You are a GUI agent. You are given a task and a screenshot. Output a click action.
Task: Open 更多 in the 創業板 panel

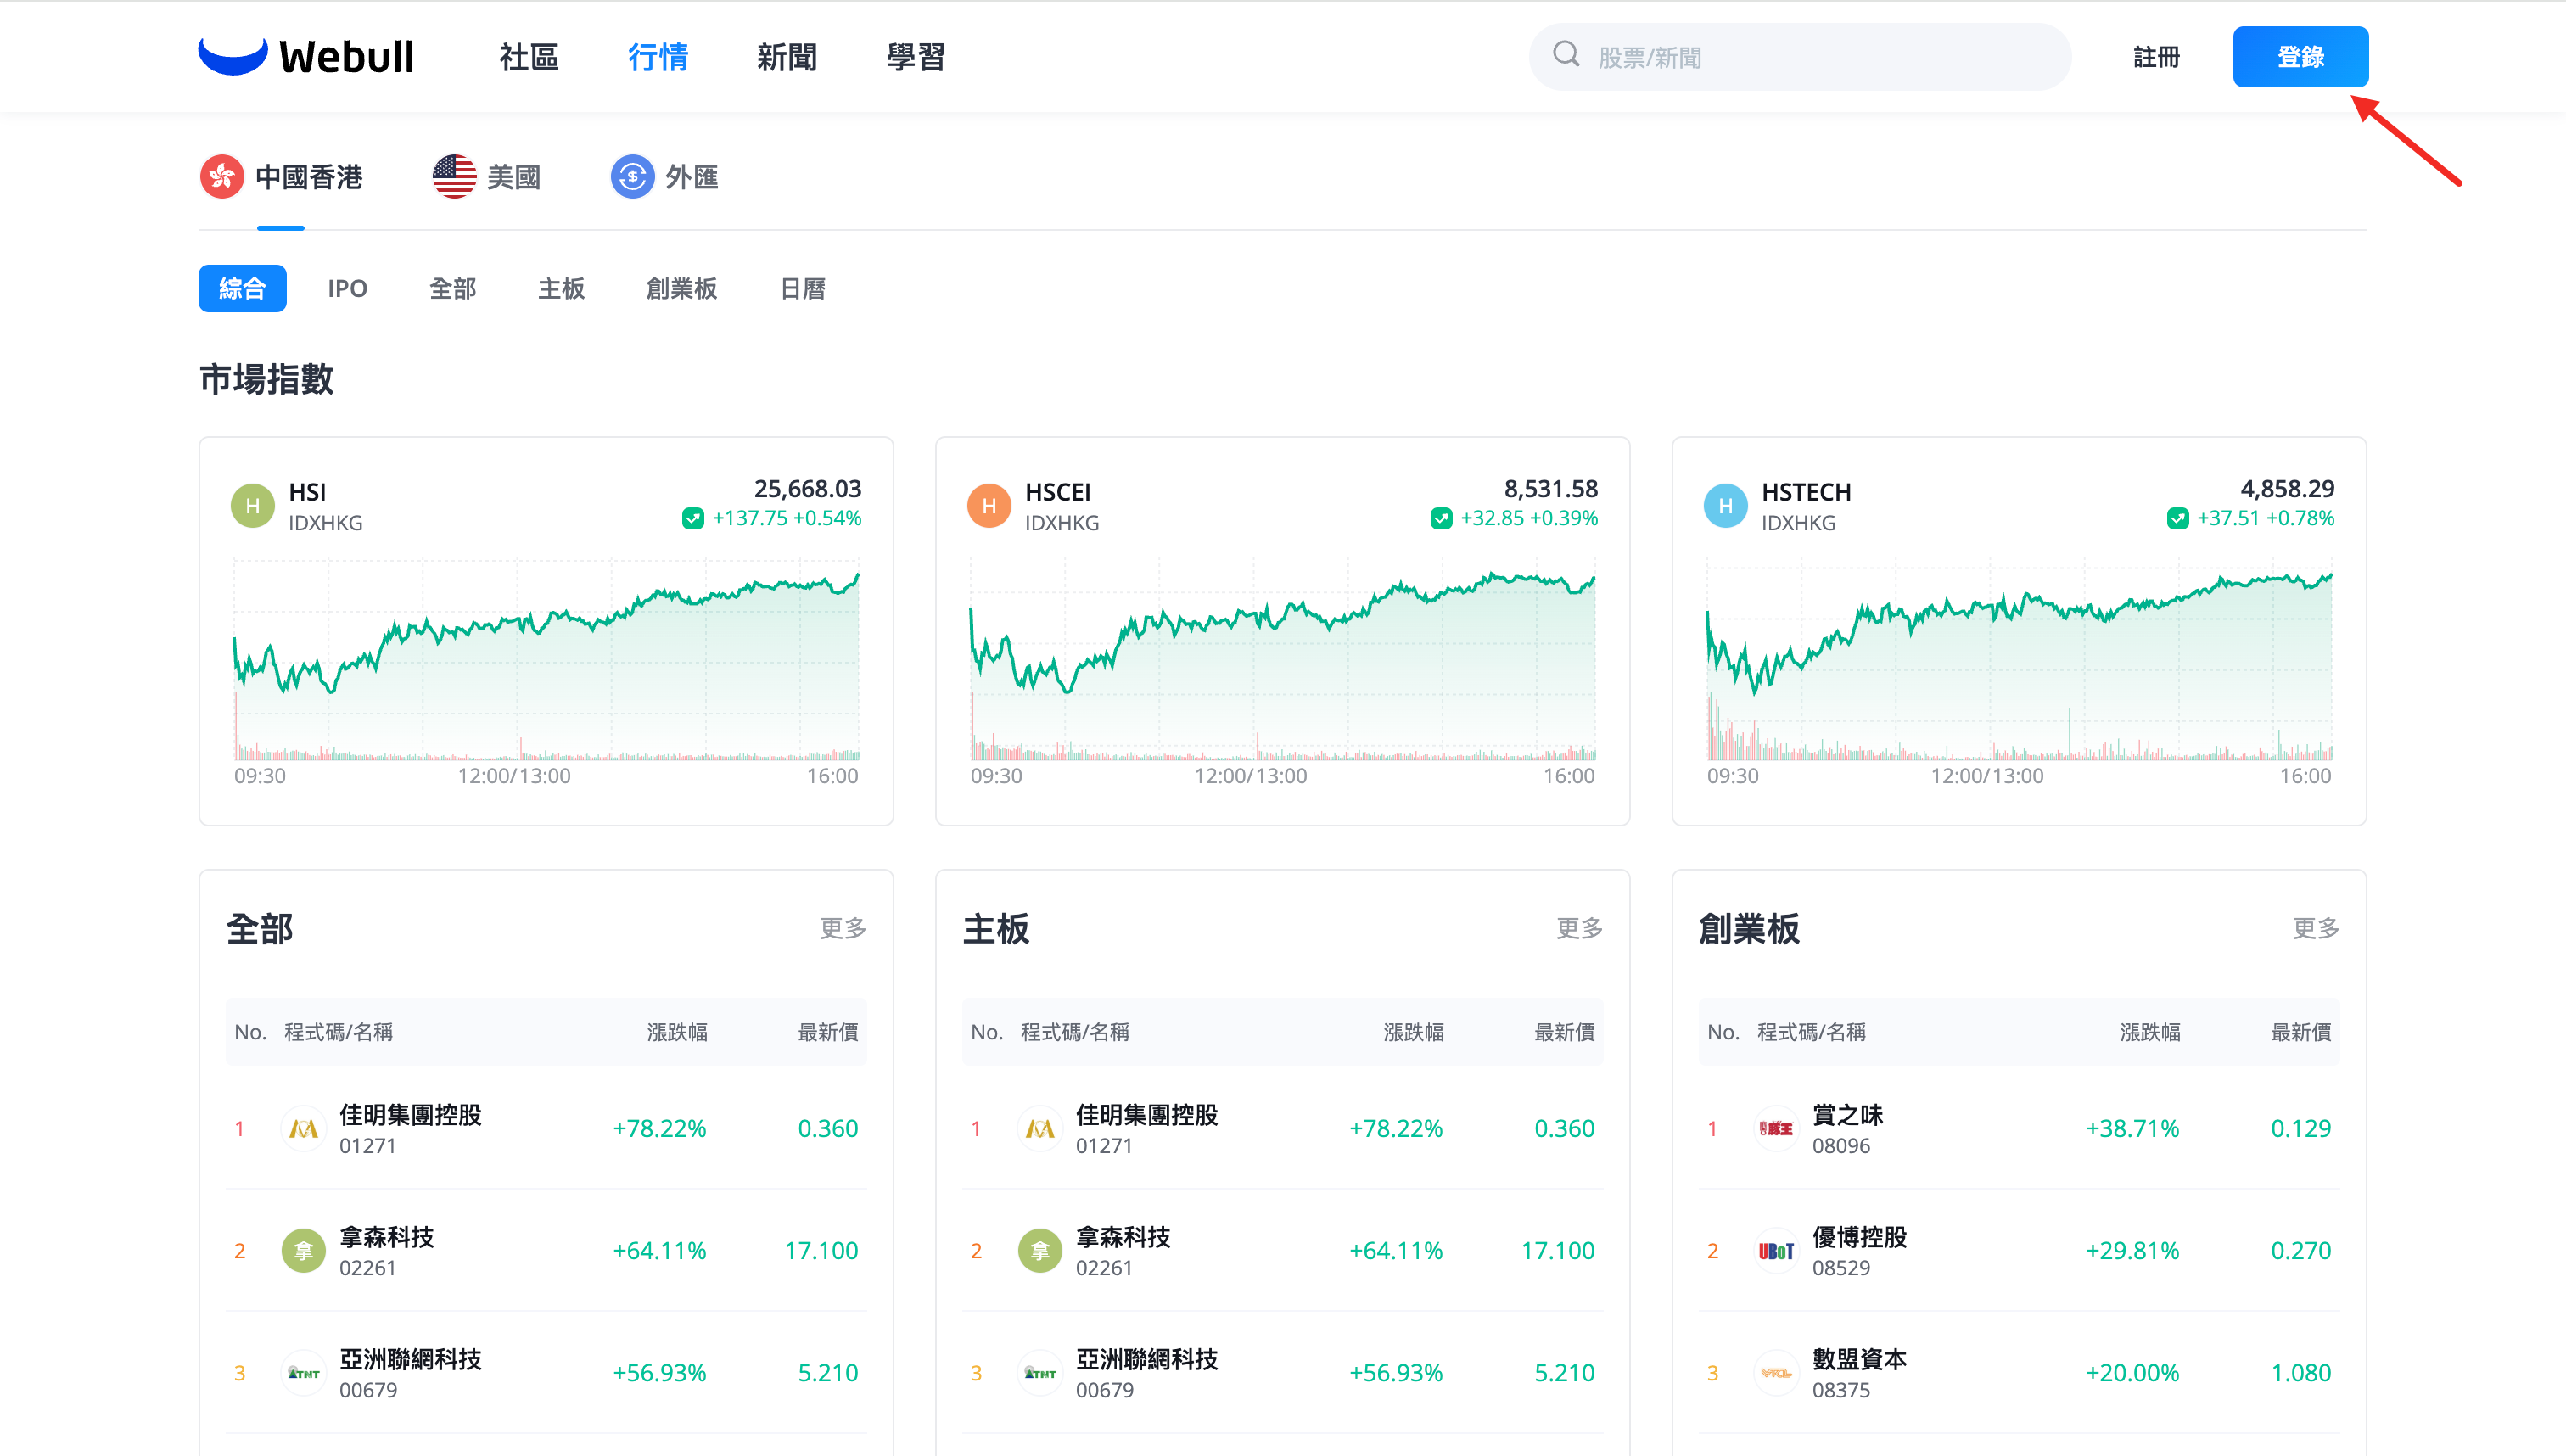pos(2316,929)
